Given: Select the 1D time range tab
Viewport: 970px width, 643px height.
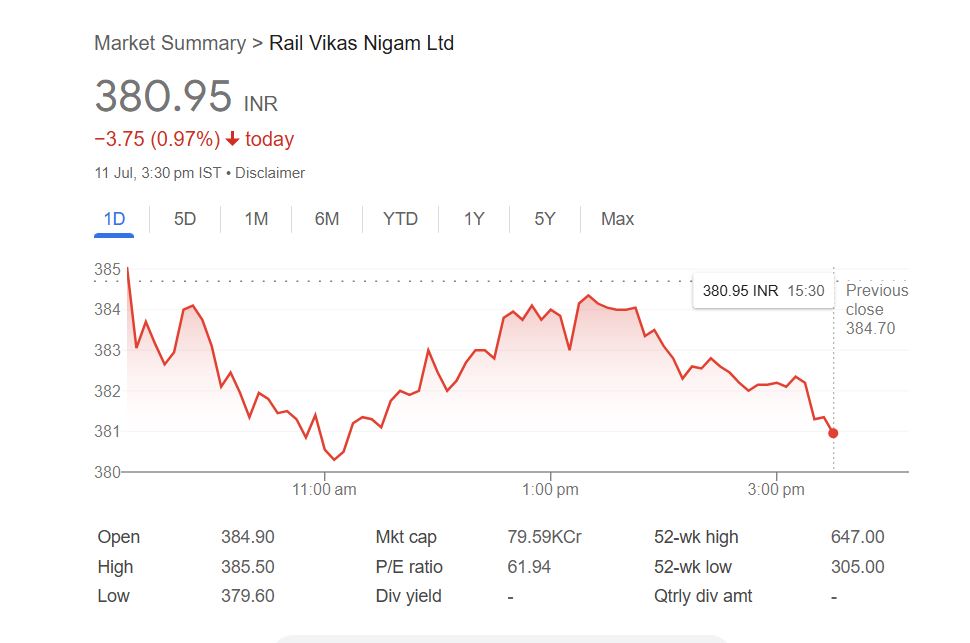Looking at the screenshot, I should pos(114,219).
